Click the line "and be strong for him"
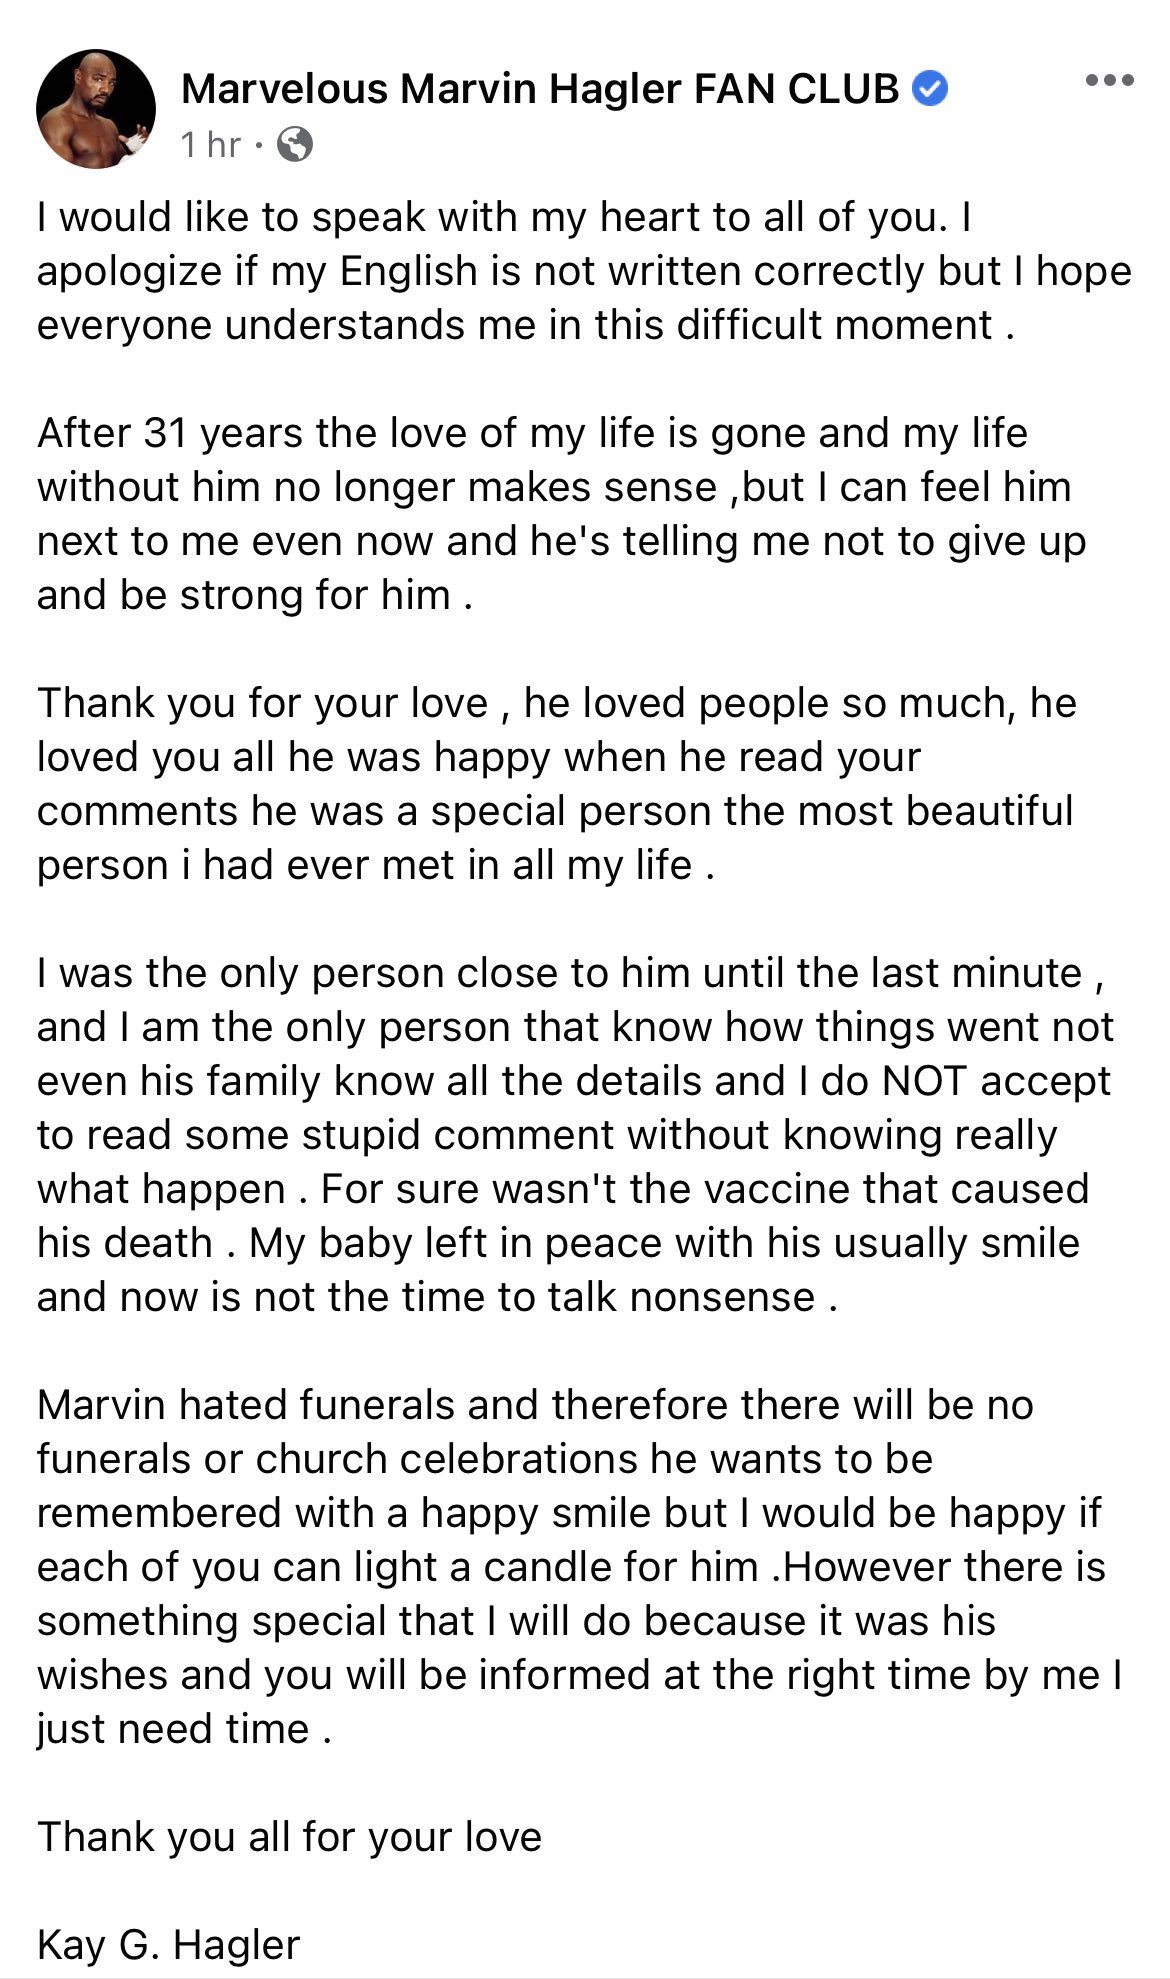Image resolution: width=1170 pixels, height=1979 pixels. 254,595
